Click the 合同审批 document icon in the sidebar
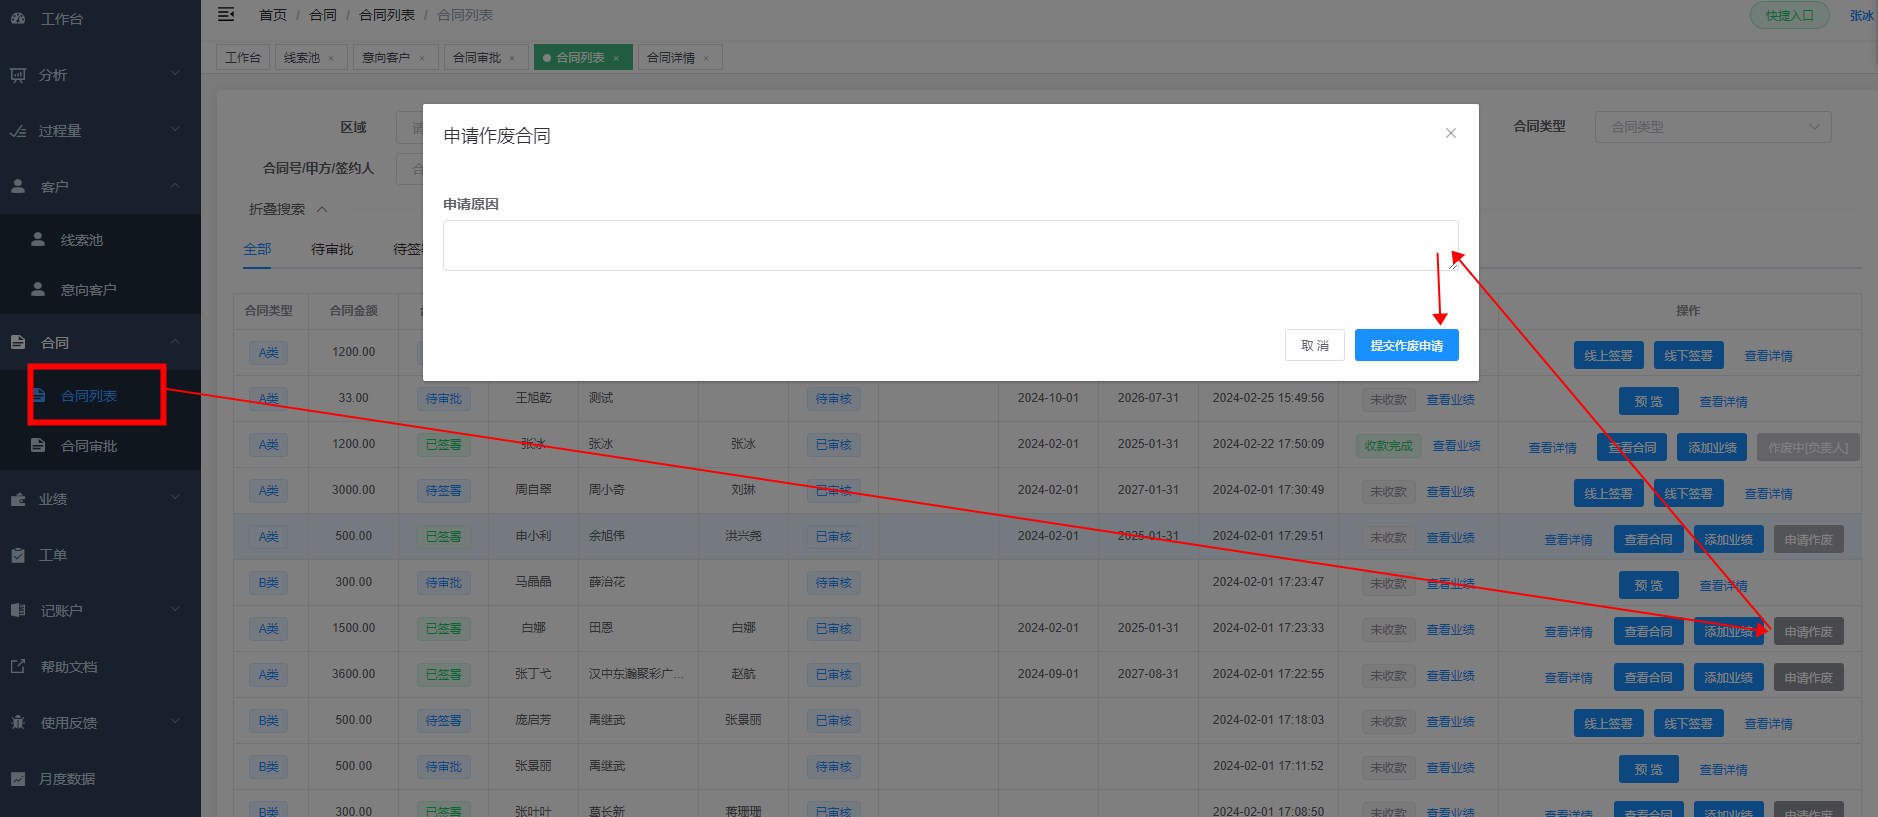This screenshot has height=817, width=1878. 38,445
